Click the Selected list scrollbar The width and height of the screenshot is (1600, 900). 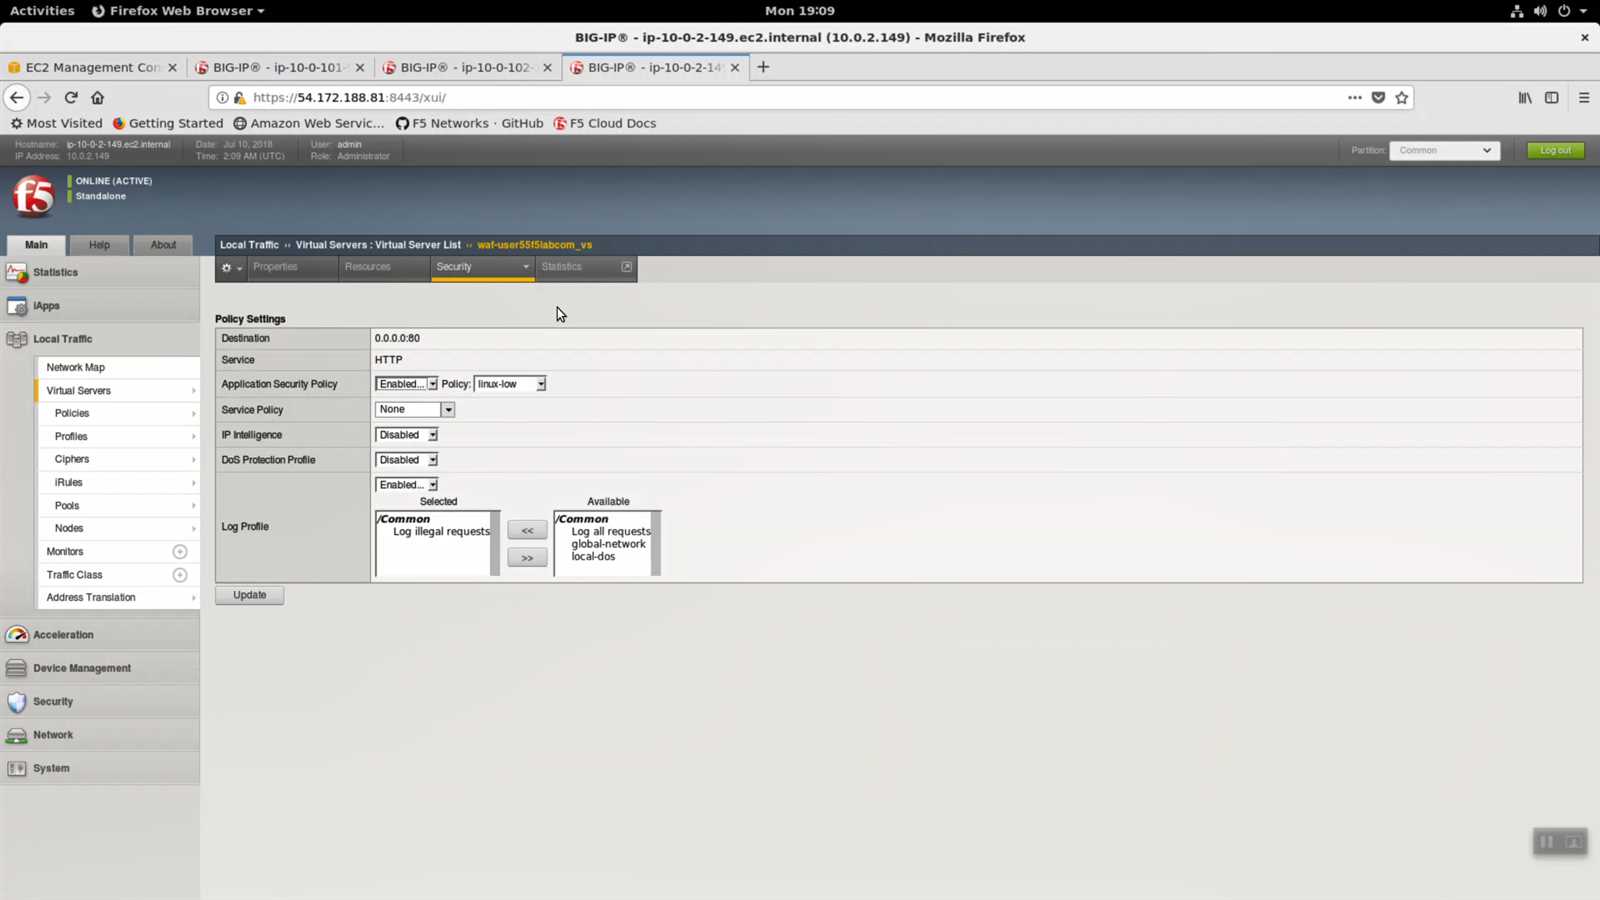494,544
